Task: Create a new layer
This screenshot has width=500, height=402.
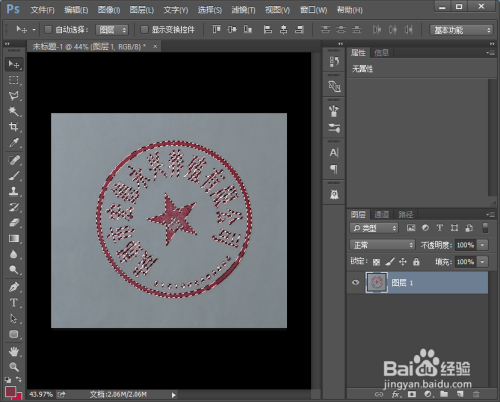Action: pyautogui.click(x=460, y=394)
